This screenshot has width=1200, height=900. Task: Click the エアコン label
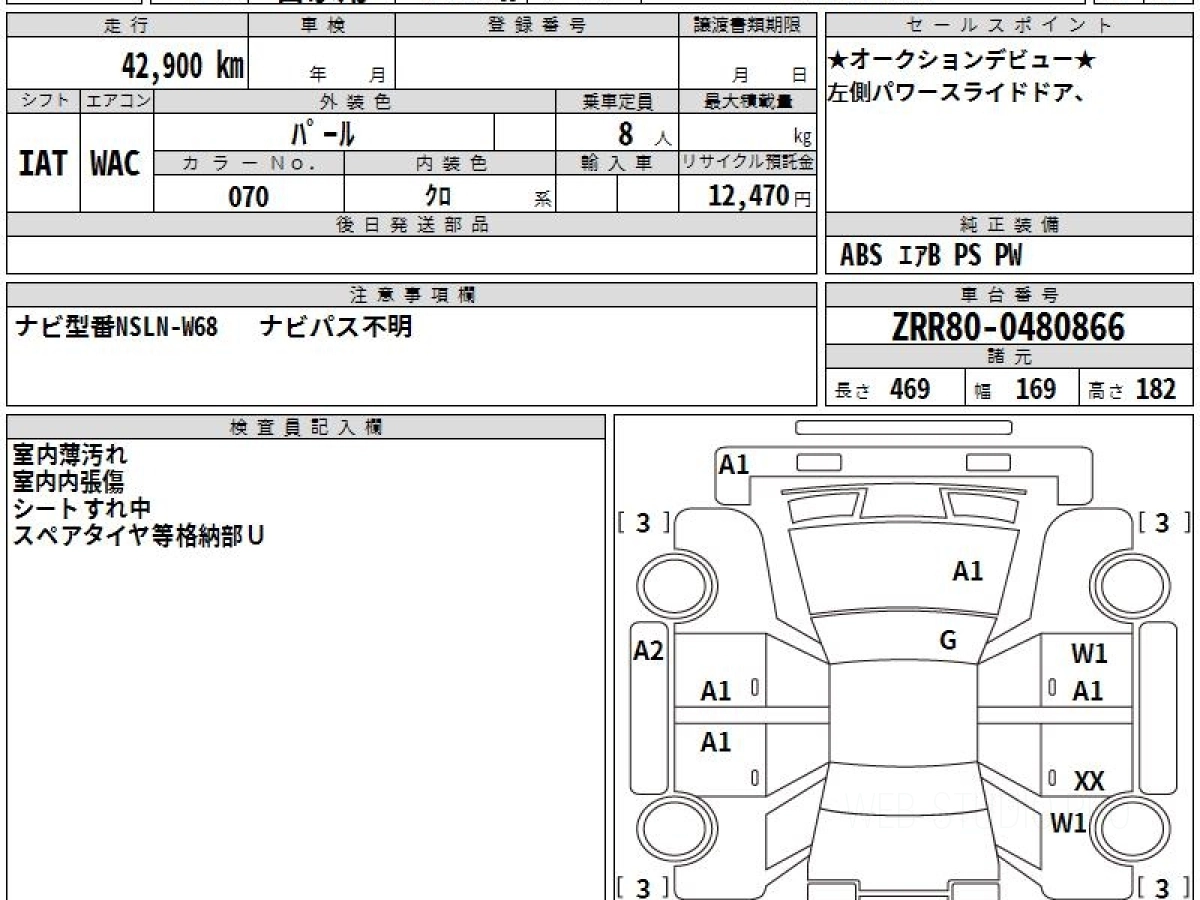(117, 101)
